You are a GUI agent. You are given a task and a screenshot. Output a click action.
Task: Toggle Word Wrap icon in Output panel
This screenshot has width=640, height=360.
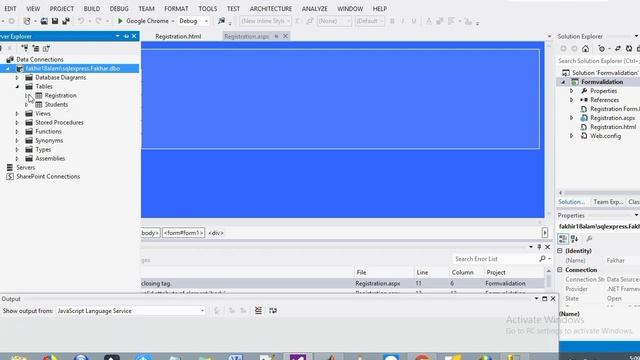pyautogui.click(x=273, y=311)
